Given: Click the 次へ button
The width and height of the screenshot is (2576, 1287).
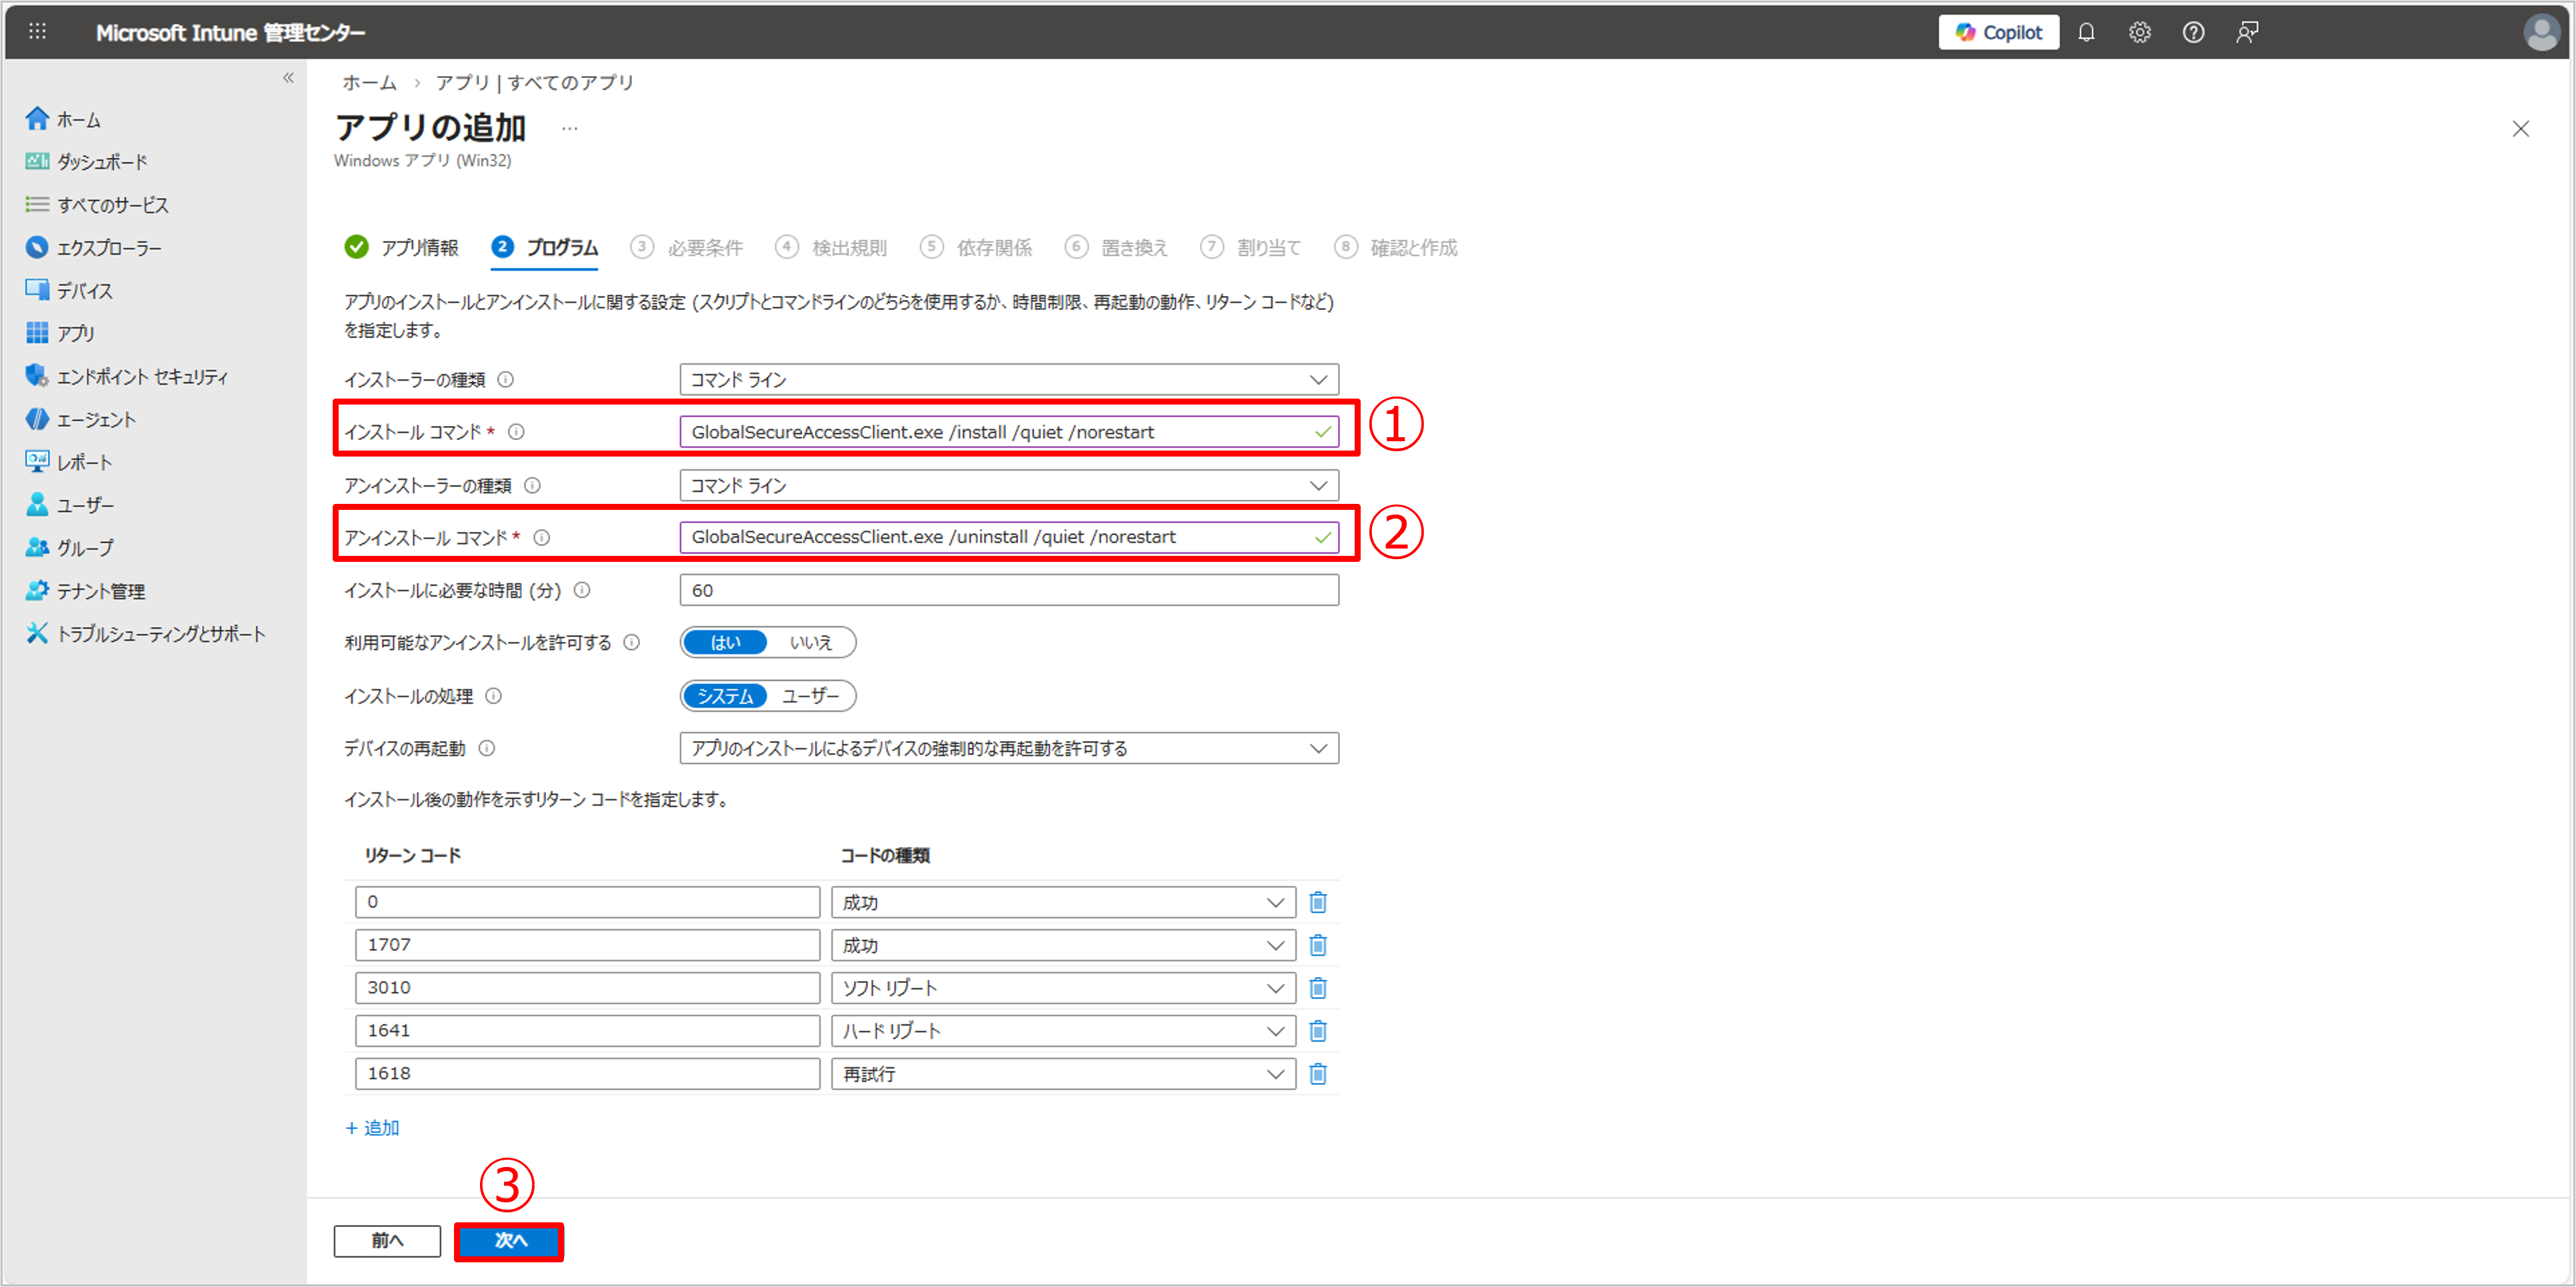Looking at the screenshot, I should click(509, 1240).
